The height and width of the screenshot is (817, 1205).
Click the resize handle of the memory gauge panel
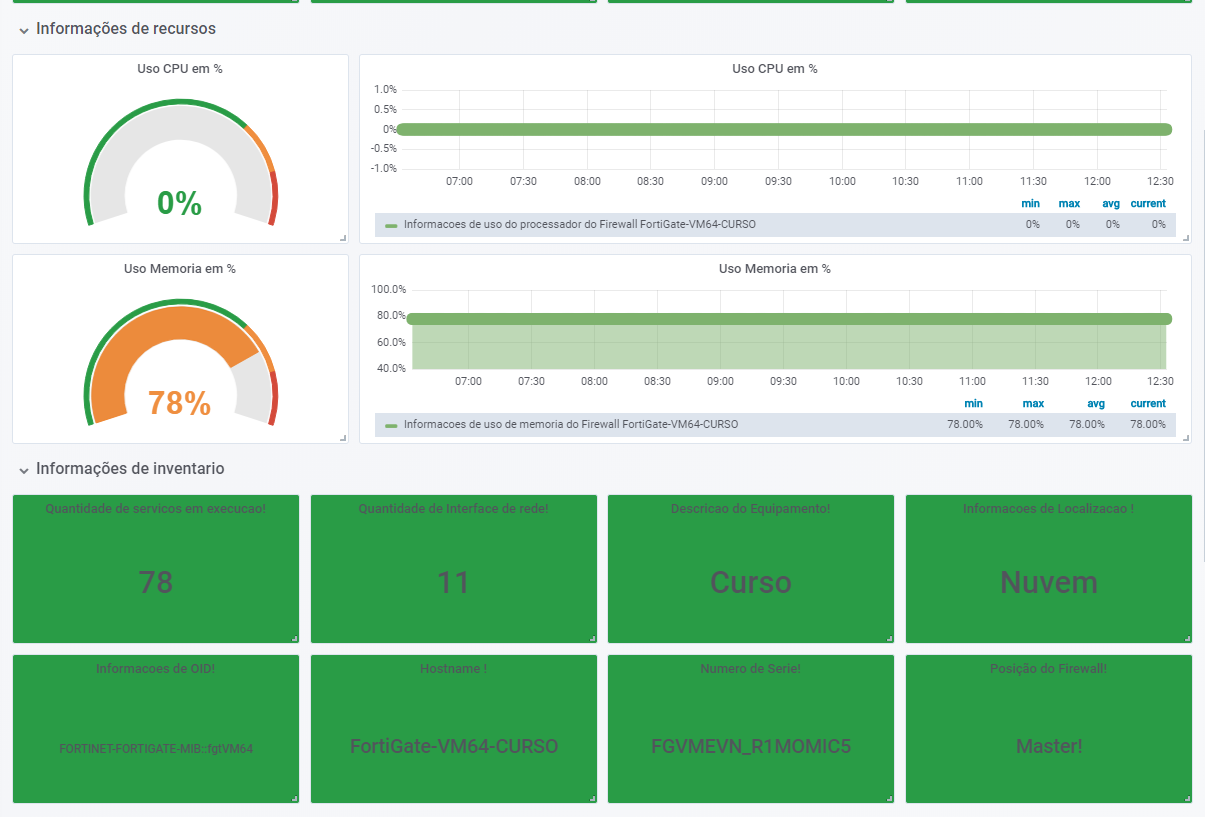[343, 438]
